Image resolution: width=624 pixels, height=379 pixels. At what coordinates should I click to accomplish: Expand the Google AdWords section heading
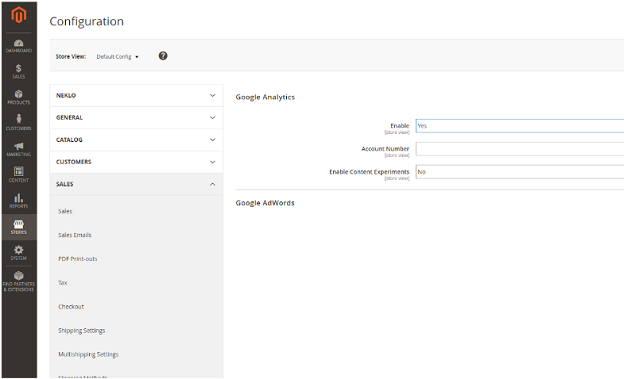[x=265, y=203]
